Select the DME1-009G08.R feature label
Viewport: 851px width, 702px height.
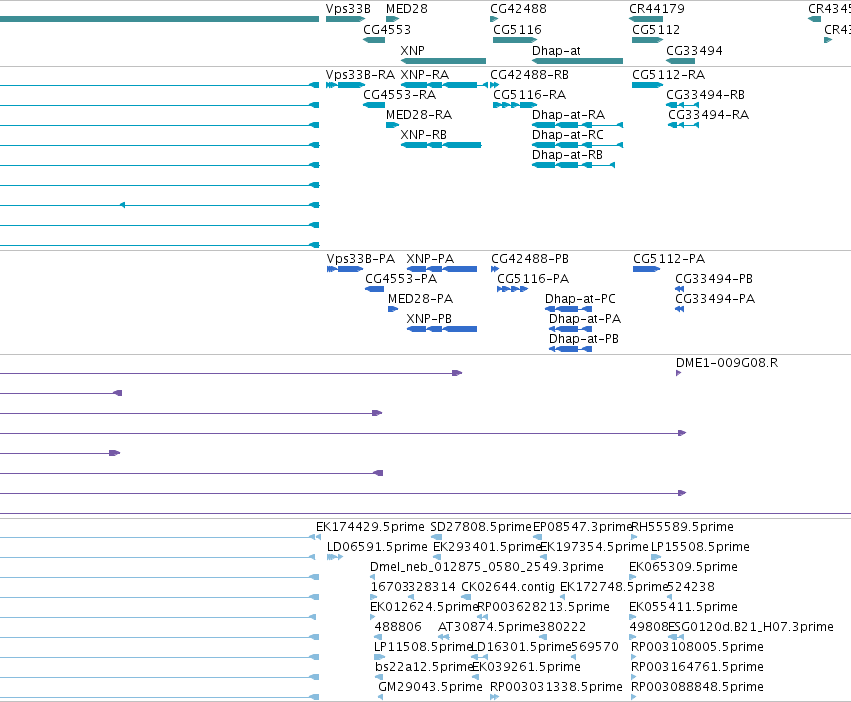point(727,363)
